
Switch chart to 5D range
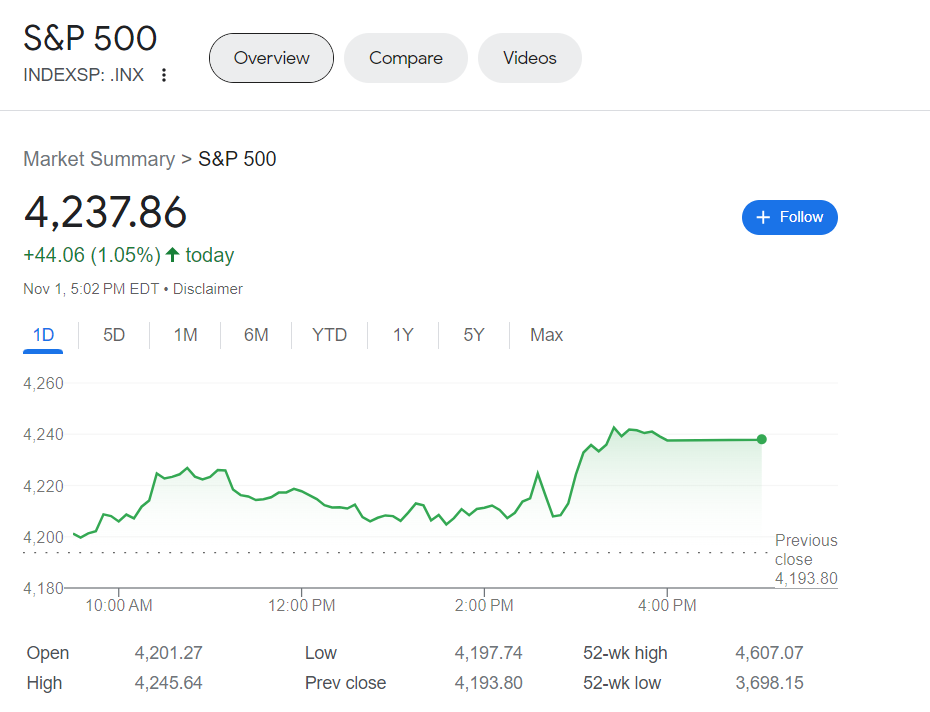click(x=114, y=335)
